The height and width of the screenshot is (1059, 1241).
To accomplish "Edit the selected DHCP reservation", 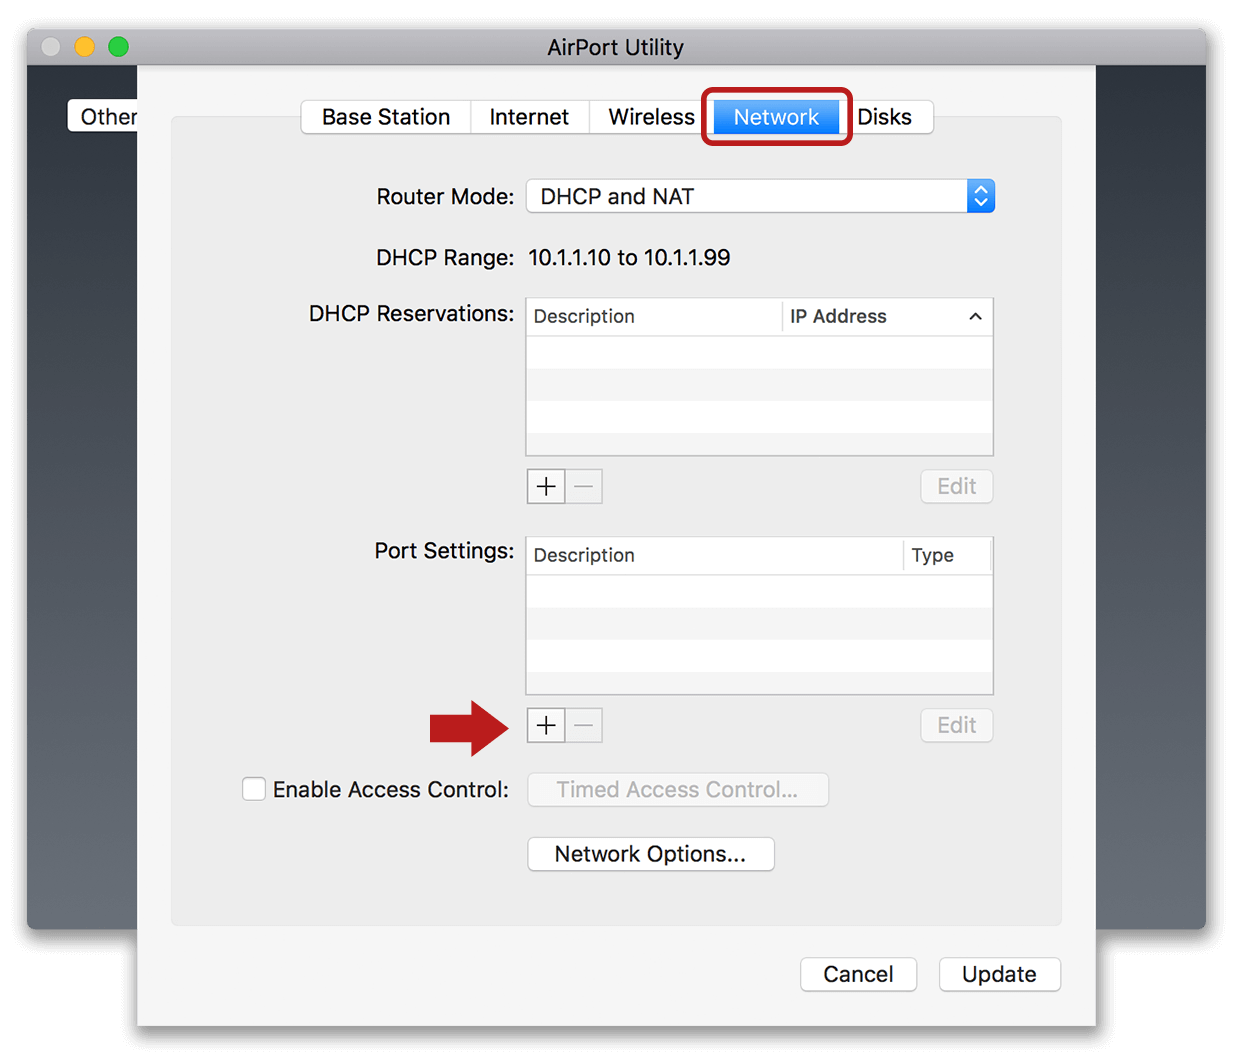I will 956,486.
